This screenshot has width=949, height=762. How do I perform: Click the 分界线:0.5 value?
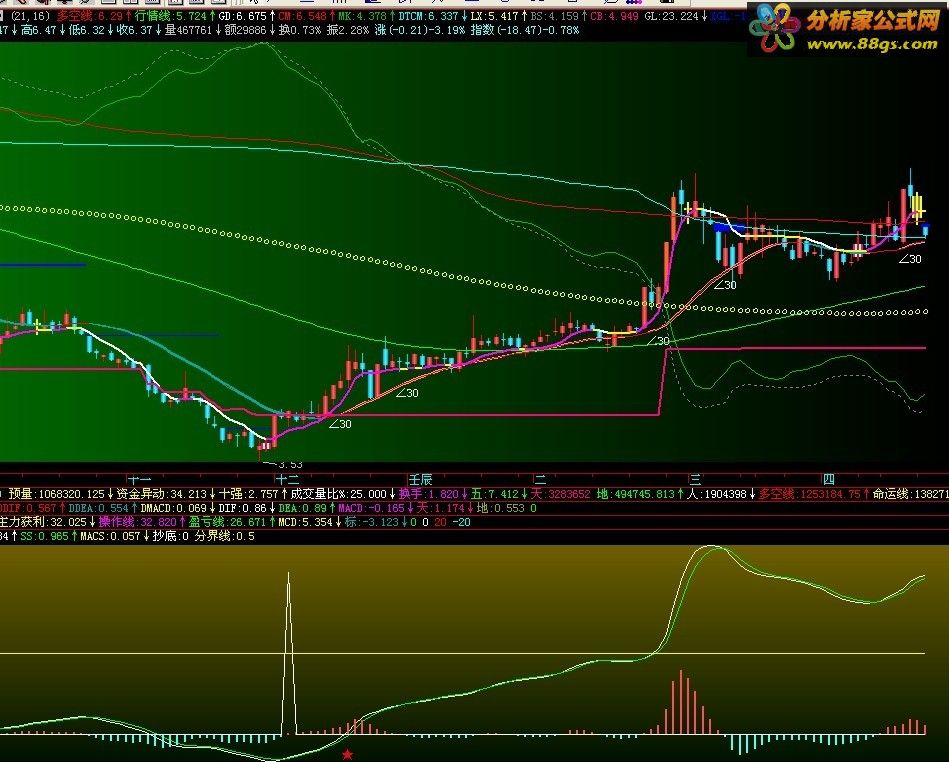tap(225, 536)
